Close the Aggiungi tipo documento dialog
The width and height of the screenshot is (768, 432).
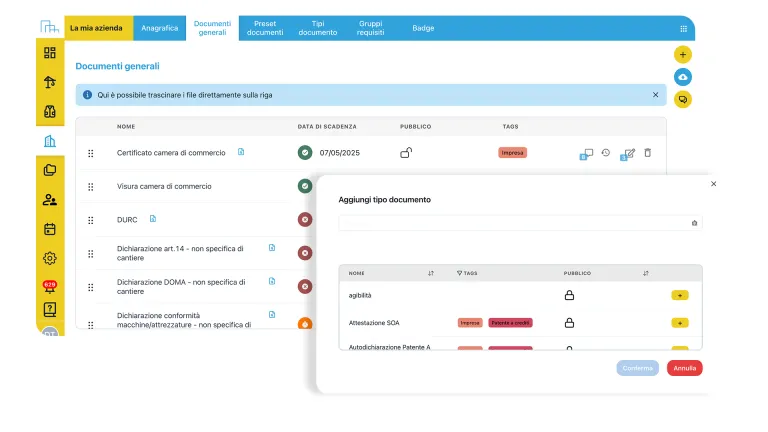click(714, 184)
